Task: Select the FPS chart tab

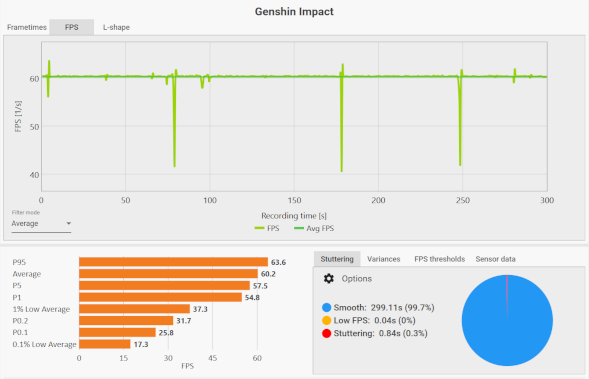Action: (x=71, y=27)
